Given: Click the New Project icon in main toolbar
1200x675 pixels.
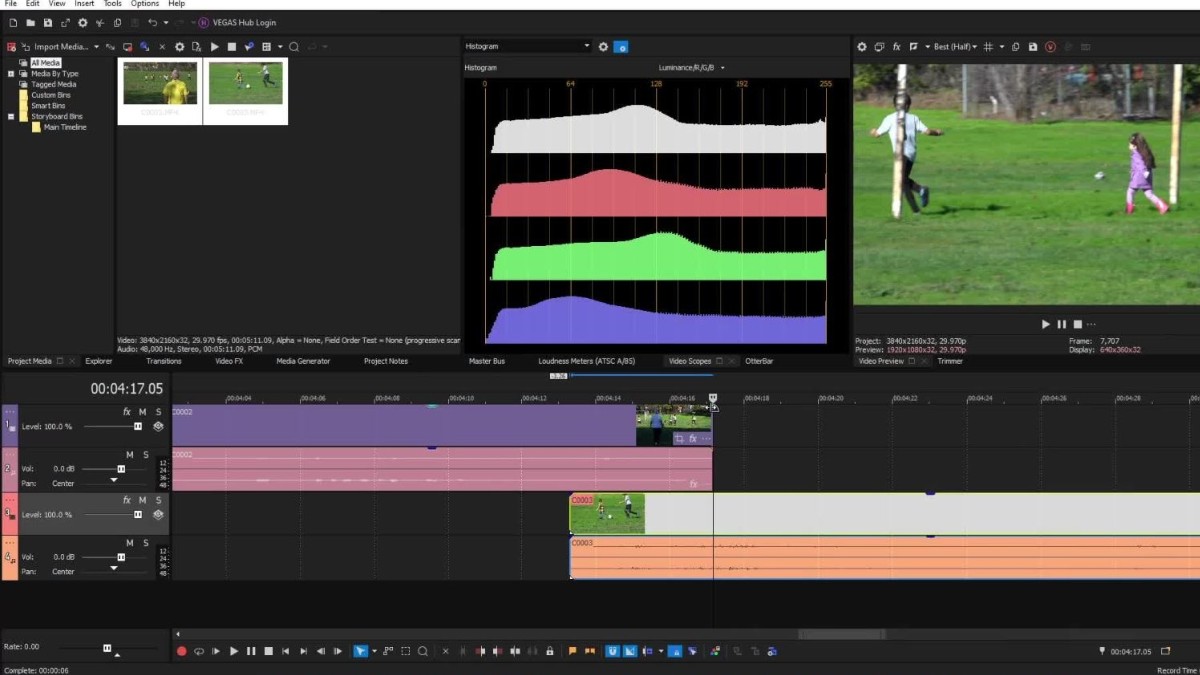Looking at the screenshot, I should point(13,22).
